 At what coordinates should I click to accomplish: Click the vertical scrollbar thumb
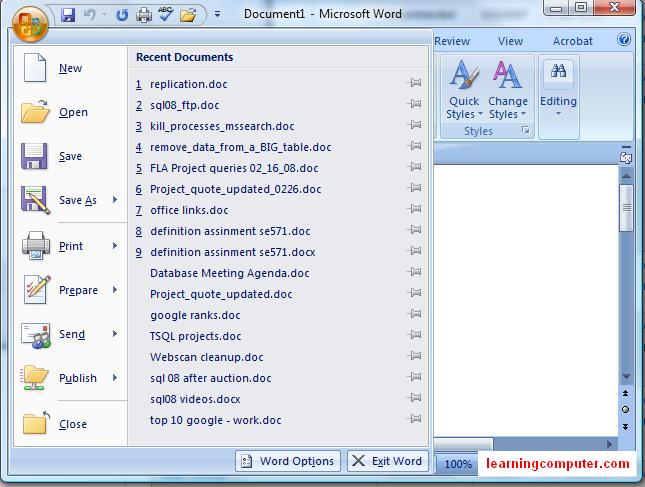point(626,208)
